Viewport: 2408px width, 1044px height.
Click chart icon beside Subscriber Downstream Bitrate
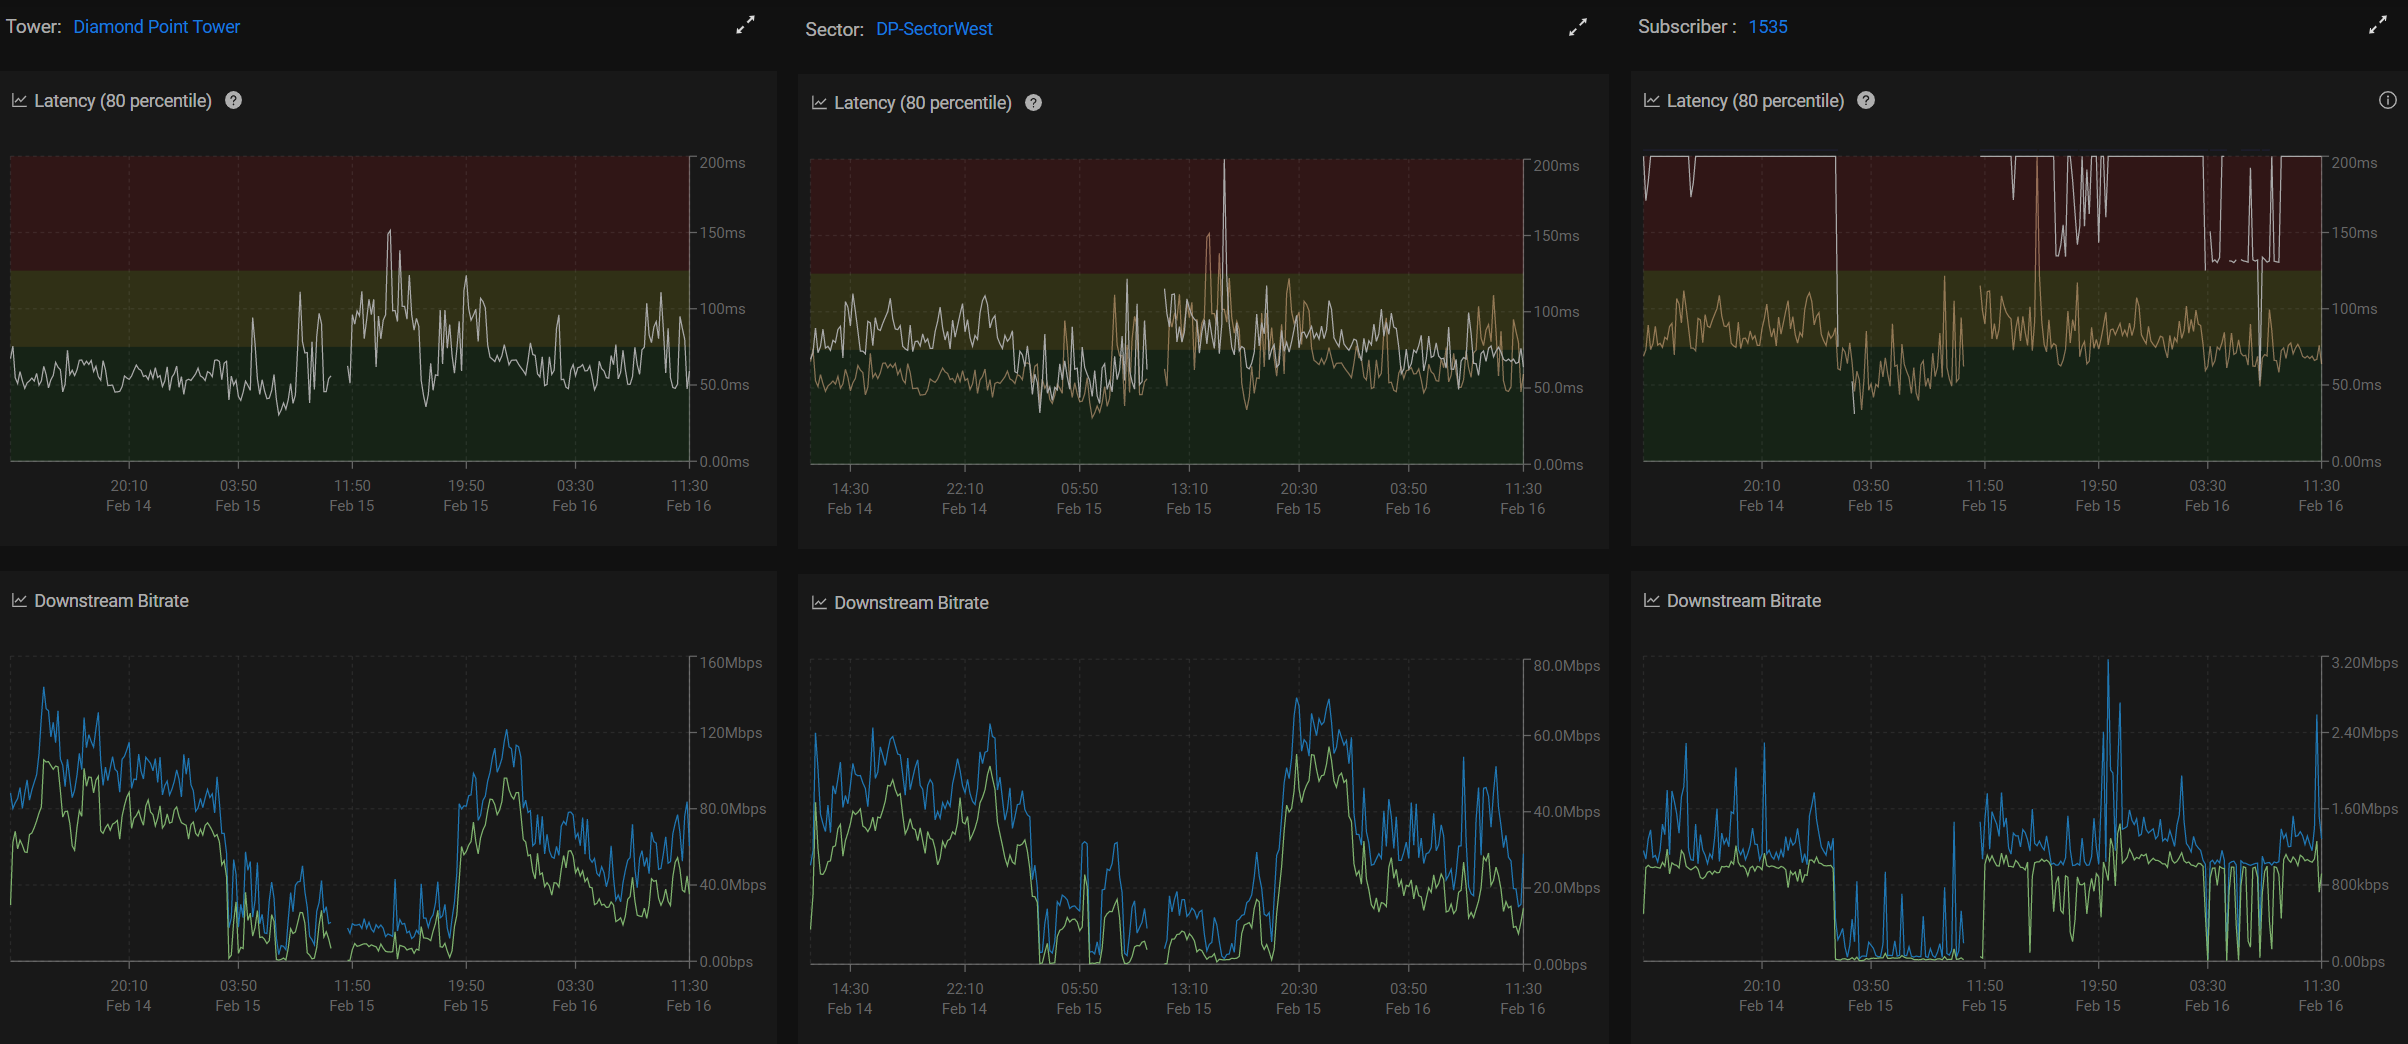click(x=1651, y=601)
